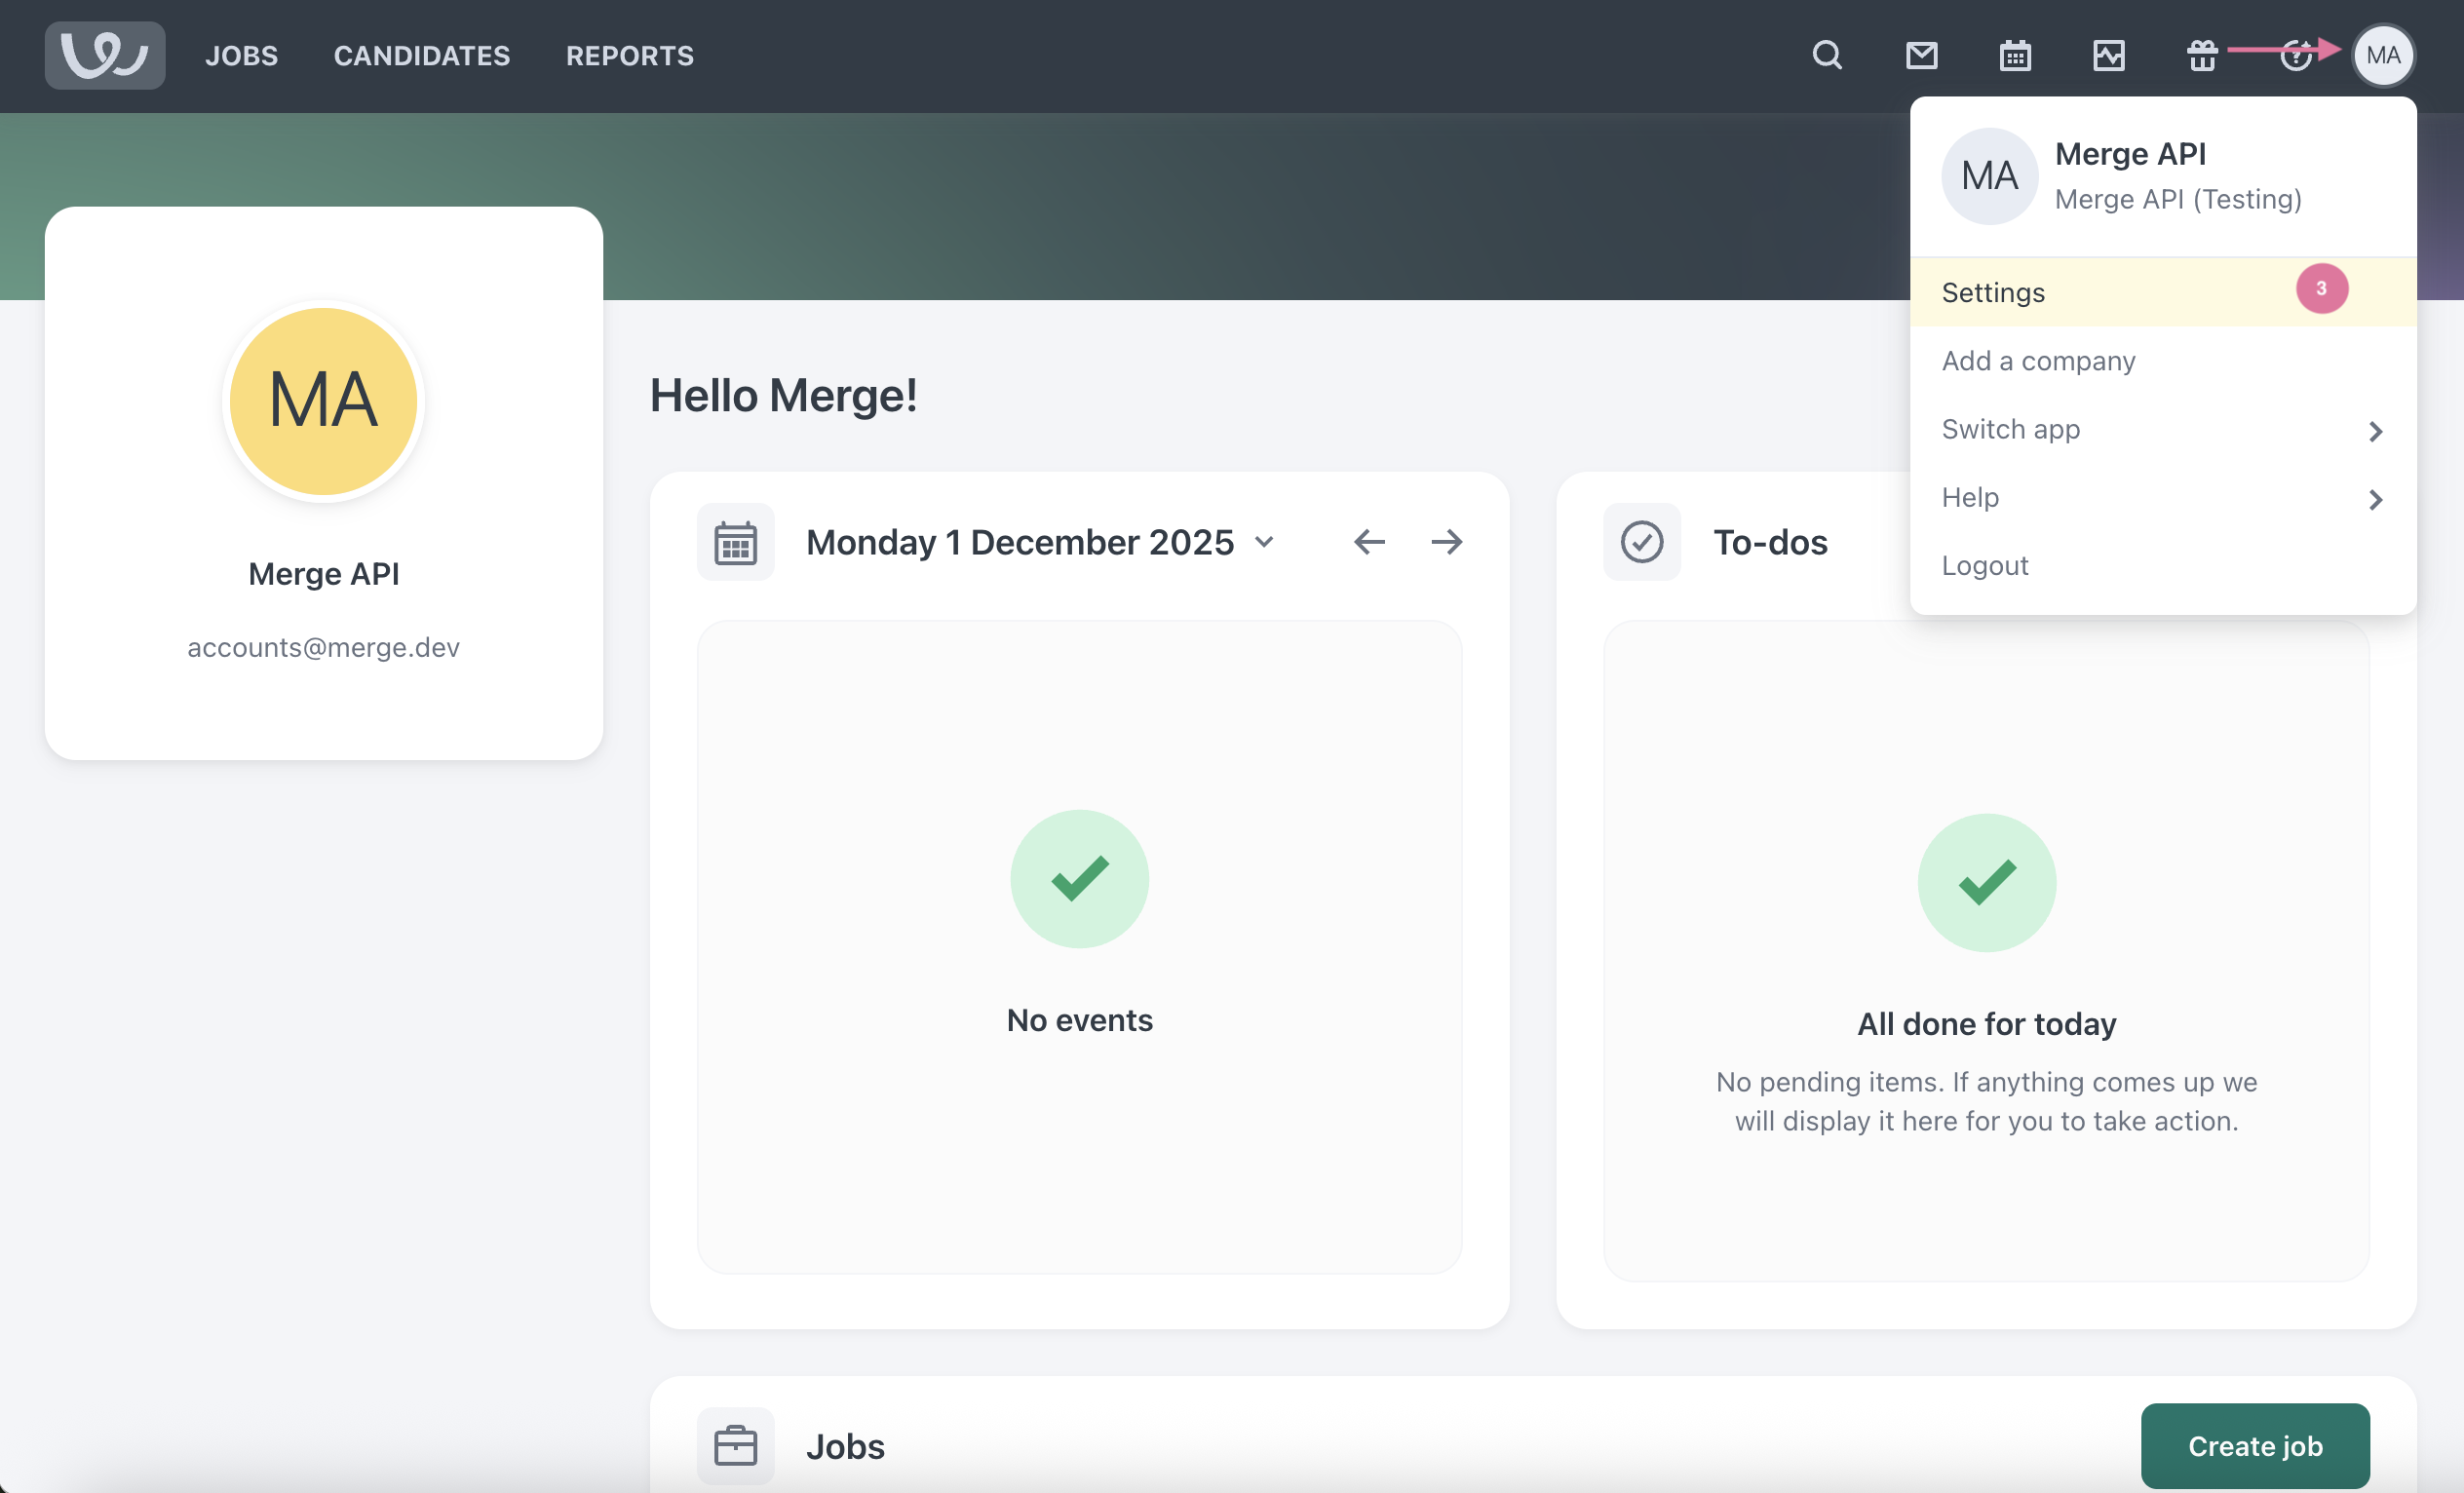Click the No events text
This screenshot has width=2464, height=1493.
[1079, 1020]
